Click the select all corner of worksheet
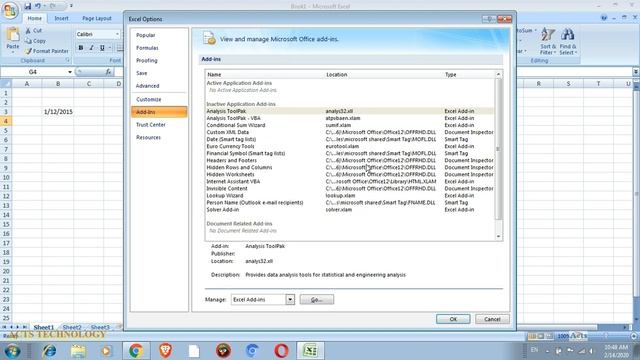This screenshot has height=360, width=640. tap(6, 84)
